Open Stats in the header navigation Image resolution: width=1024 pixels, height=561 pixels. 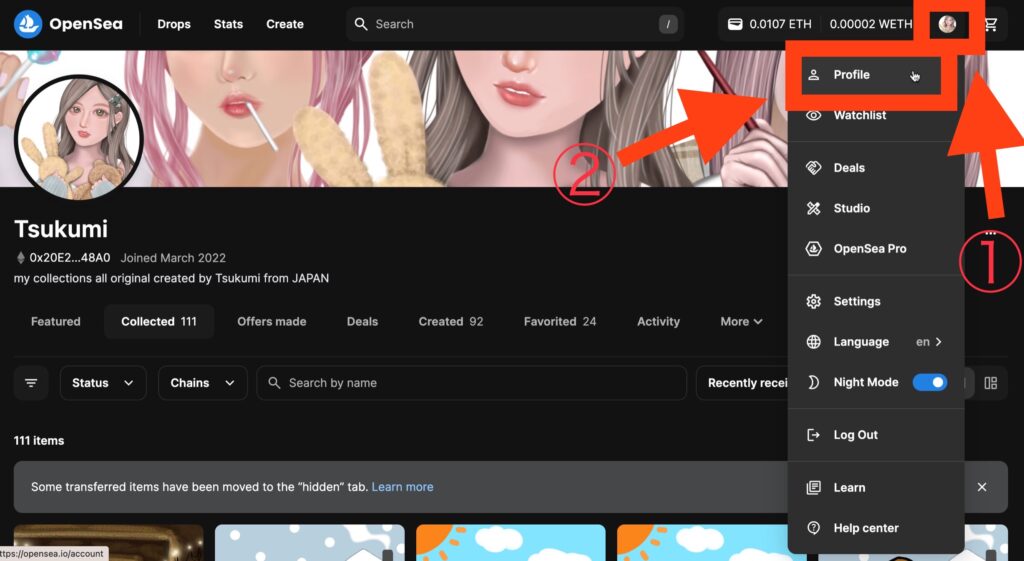[x=228, y=24]
